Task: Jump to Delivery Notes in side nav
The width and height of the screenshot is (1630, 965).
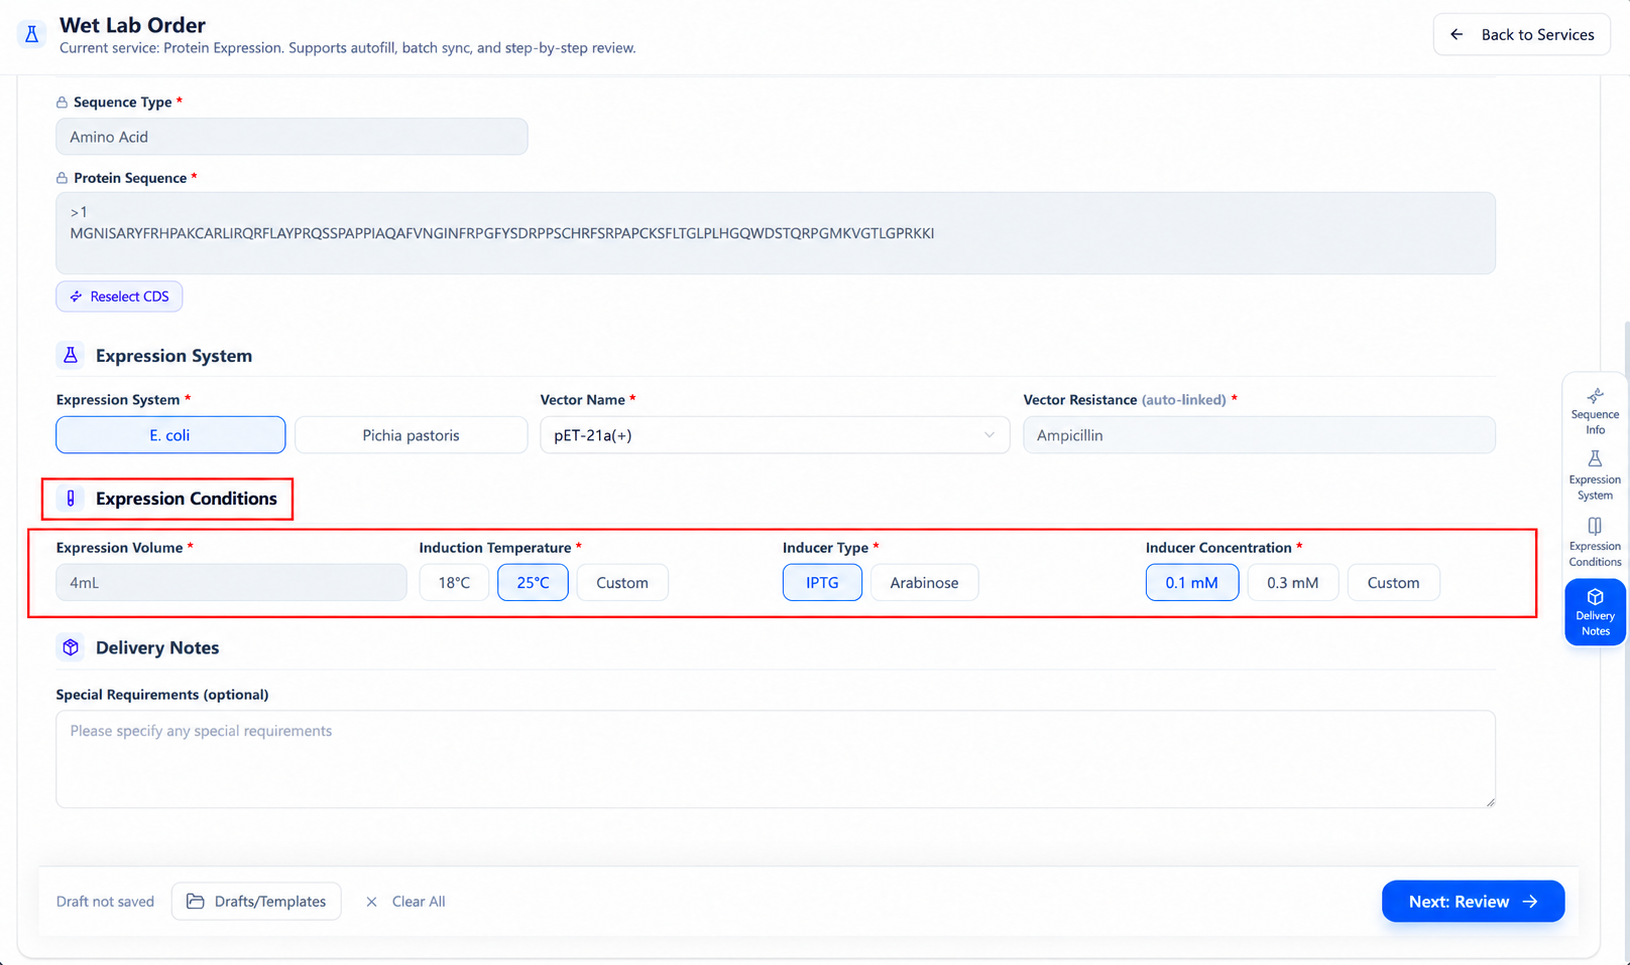Action: coord(1595,612)
